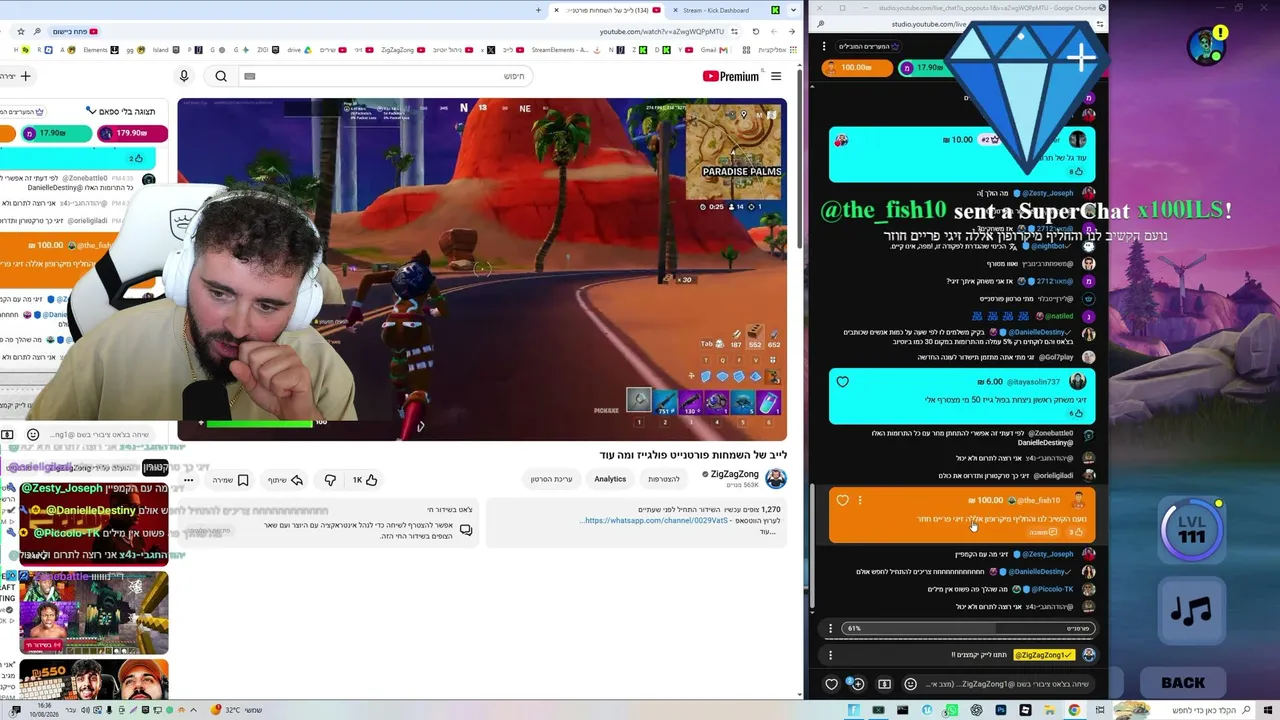The image size is (1280, 720).
Task: Open the YouTube guide hamburger menu
Action: point(776,76)
